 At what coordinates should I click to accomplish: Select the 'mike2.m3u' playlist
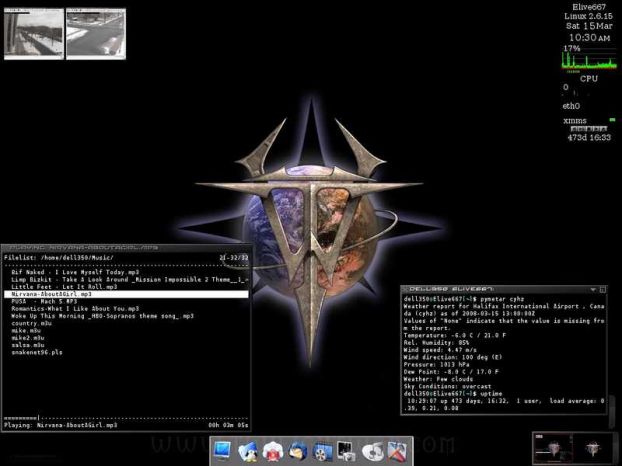28,338
